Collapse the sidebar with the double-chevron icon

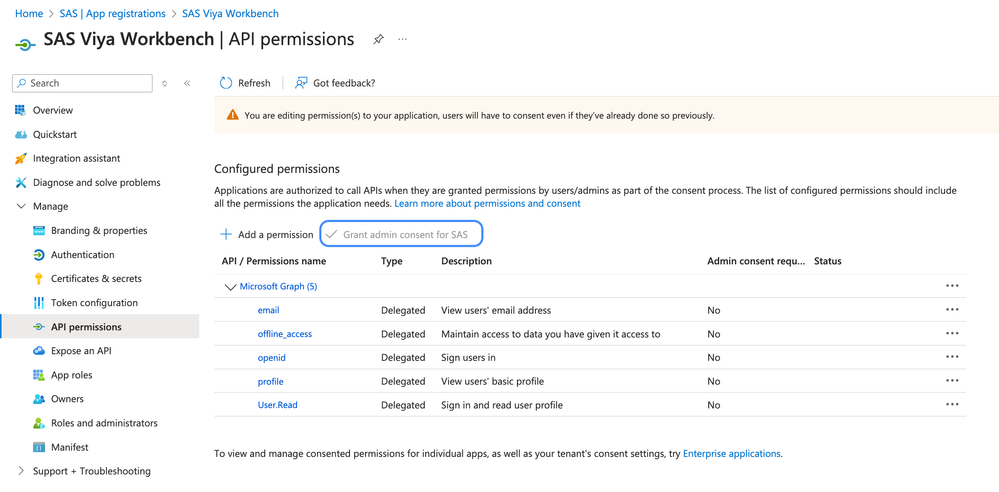(187, 83)
